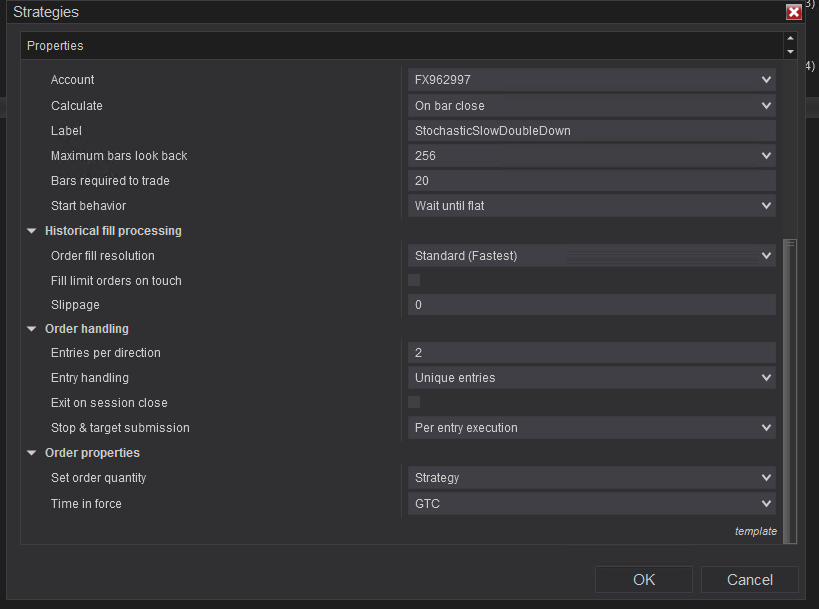Collapse the Order properties section
The height and width of the screenshot is (609, 819).
tap(32, 453)
